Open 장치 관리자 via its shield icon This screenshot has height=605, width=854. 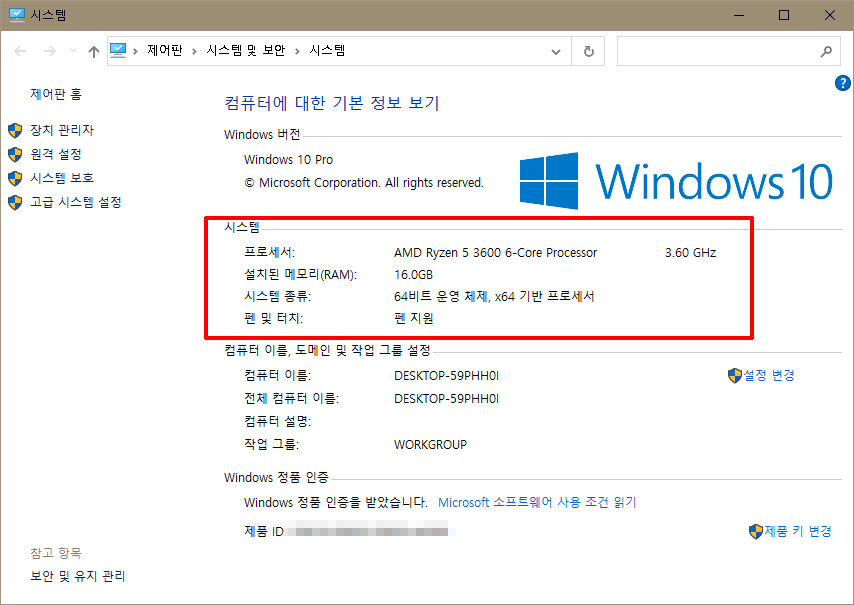(x=15, y=129)
